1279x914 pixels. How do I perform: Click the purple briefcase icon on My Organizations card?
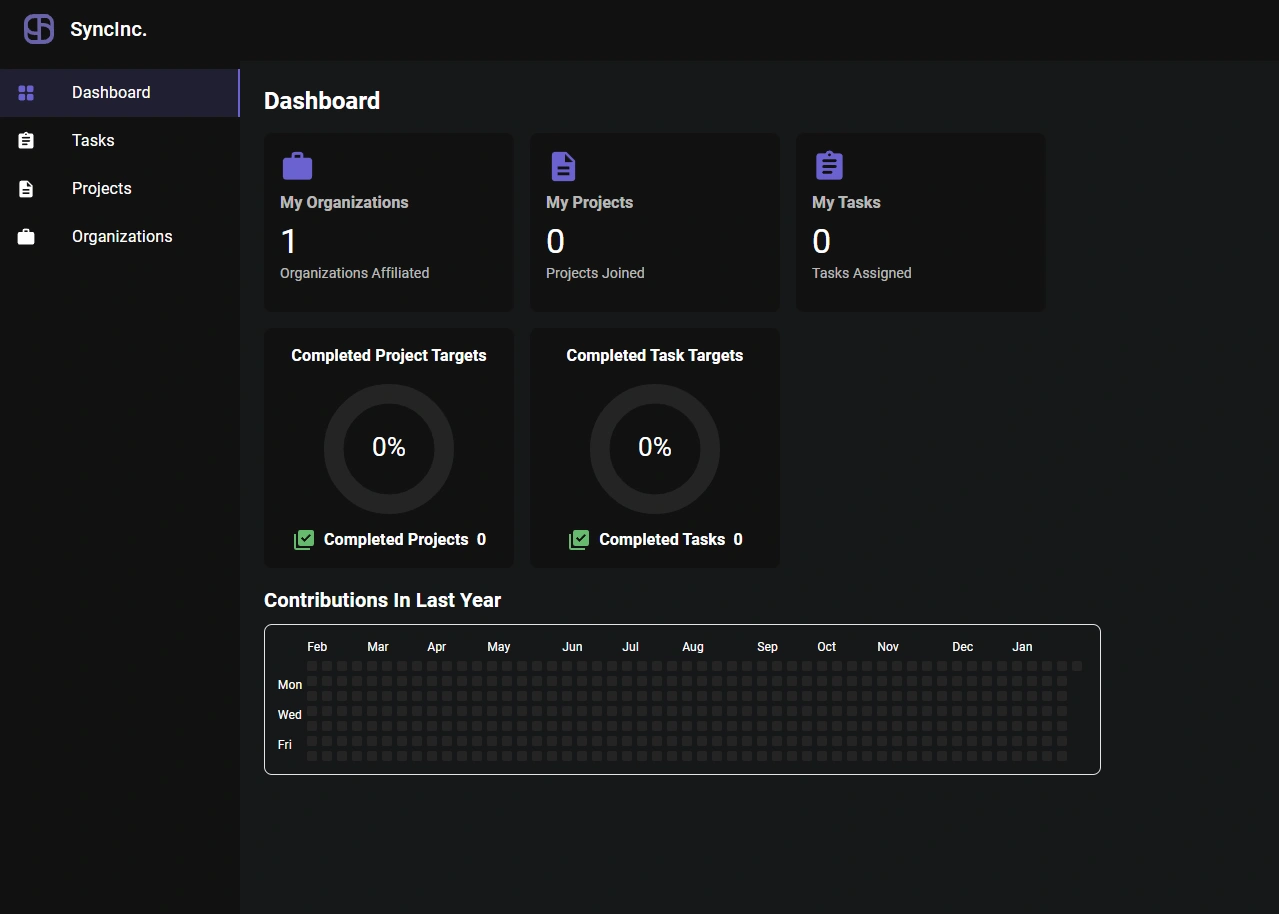pyautogui.click(x=297, y=166)
